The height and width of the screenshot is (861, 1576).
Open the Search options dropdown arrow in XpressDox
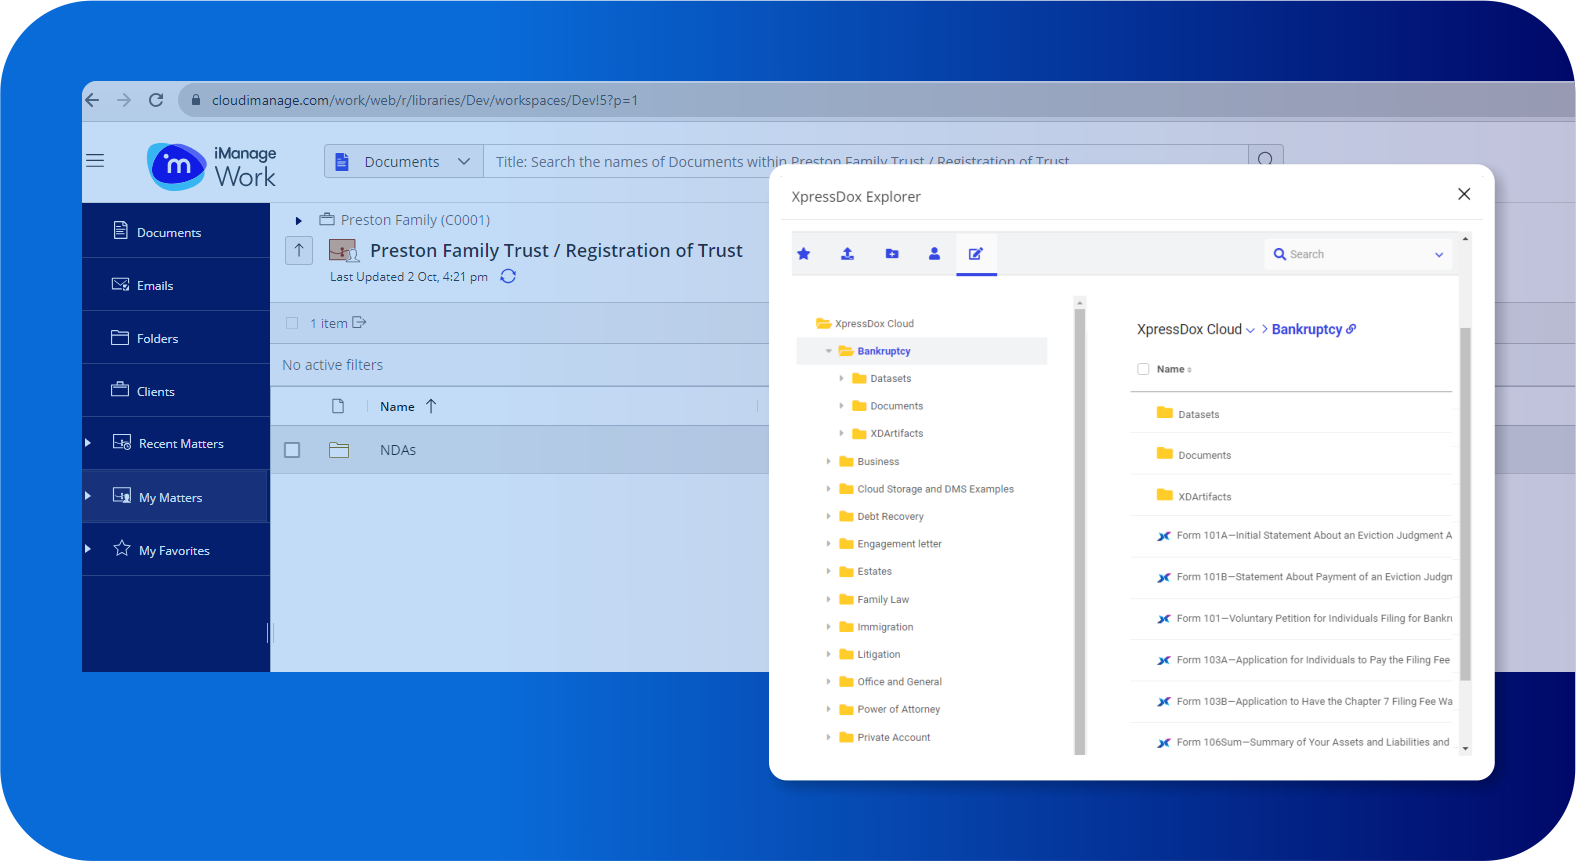[1439, 255]
